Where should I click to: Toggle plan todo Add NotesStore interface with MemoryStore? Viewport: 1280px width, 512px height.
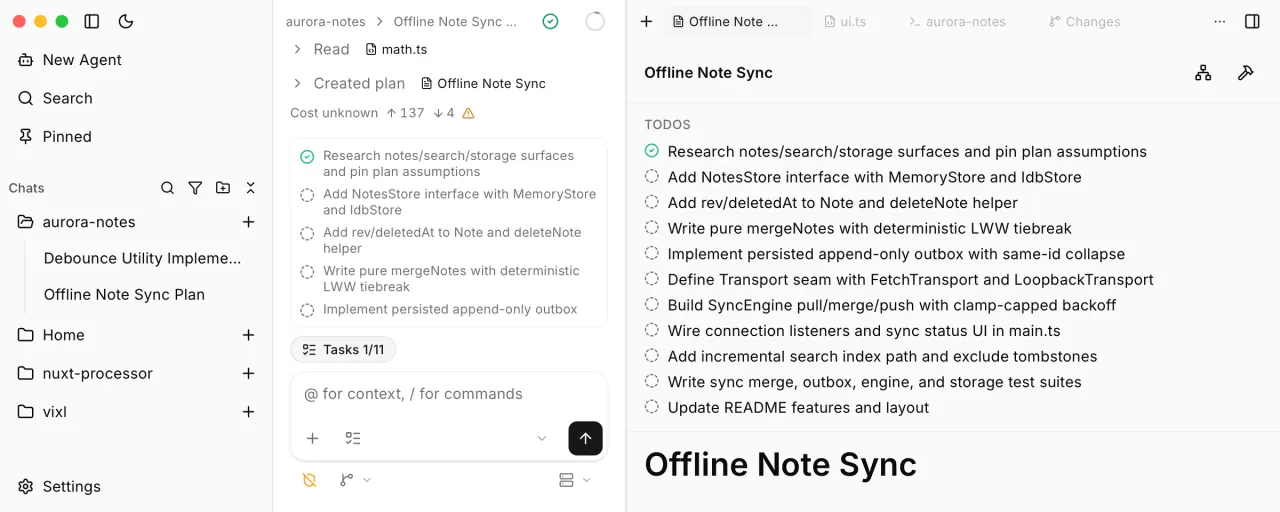pyautogui.click(x=652, y=177)
